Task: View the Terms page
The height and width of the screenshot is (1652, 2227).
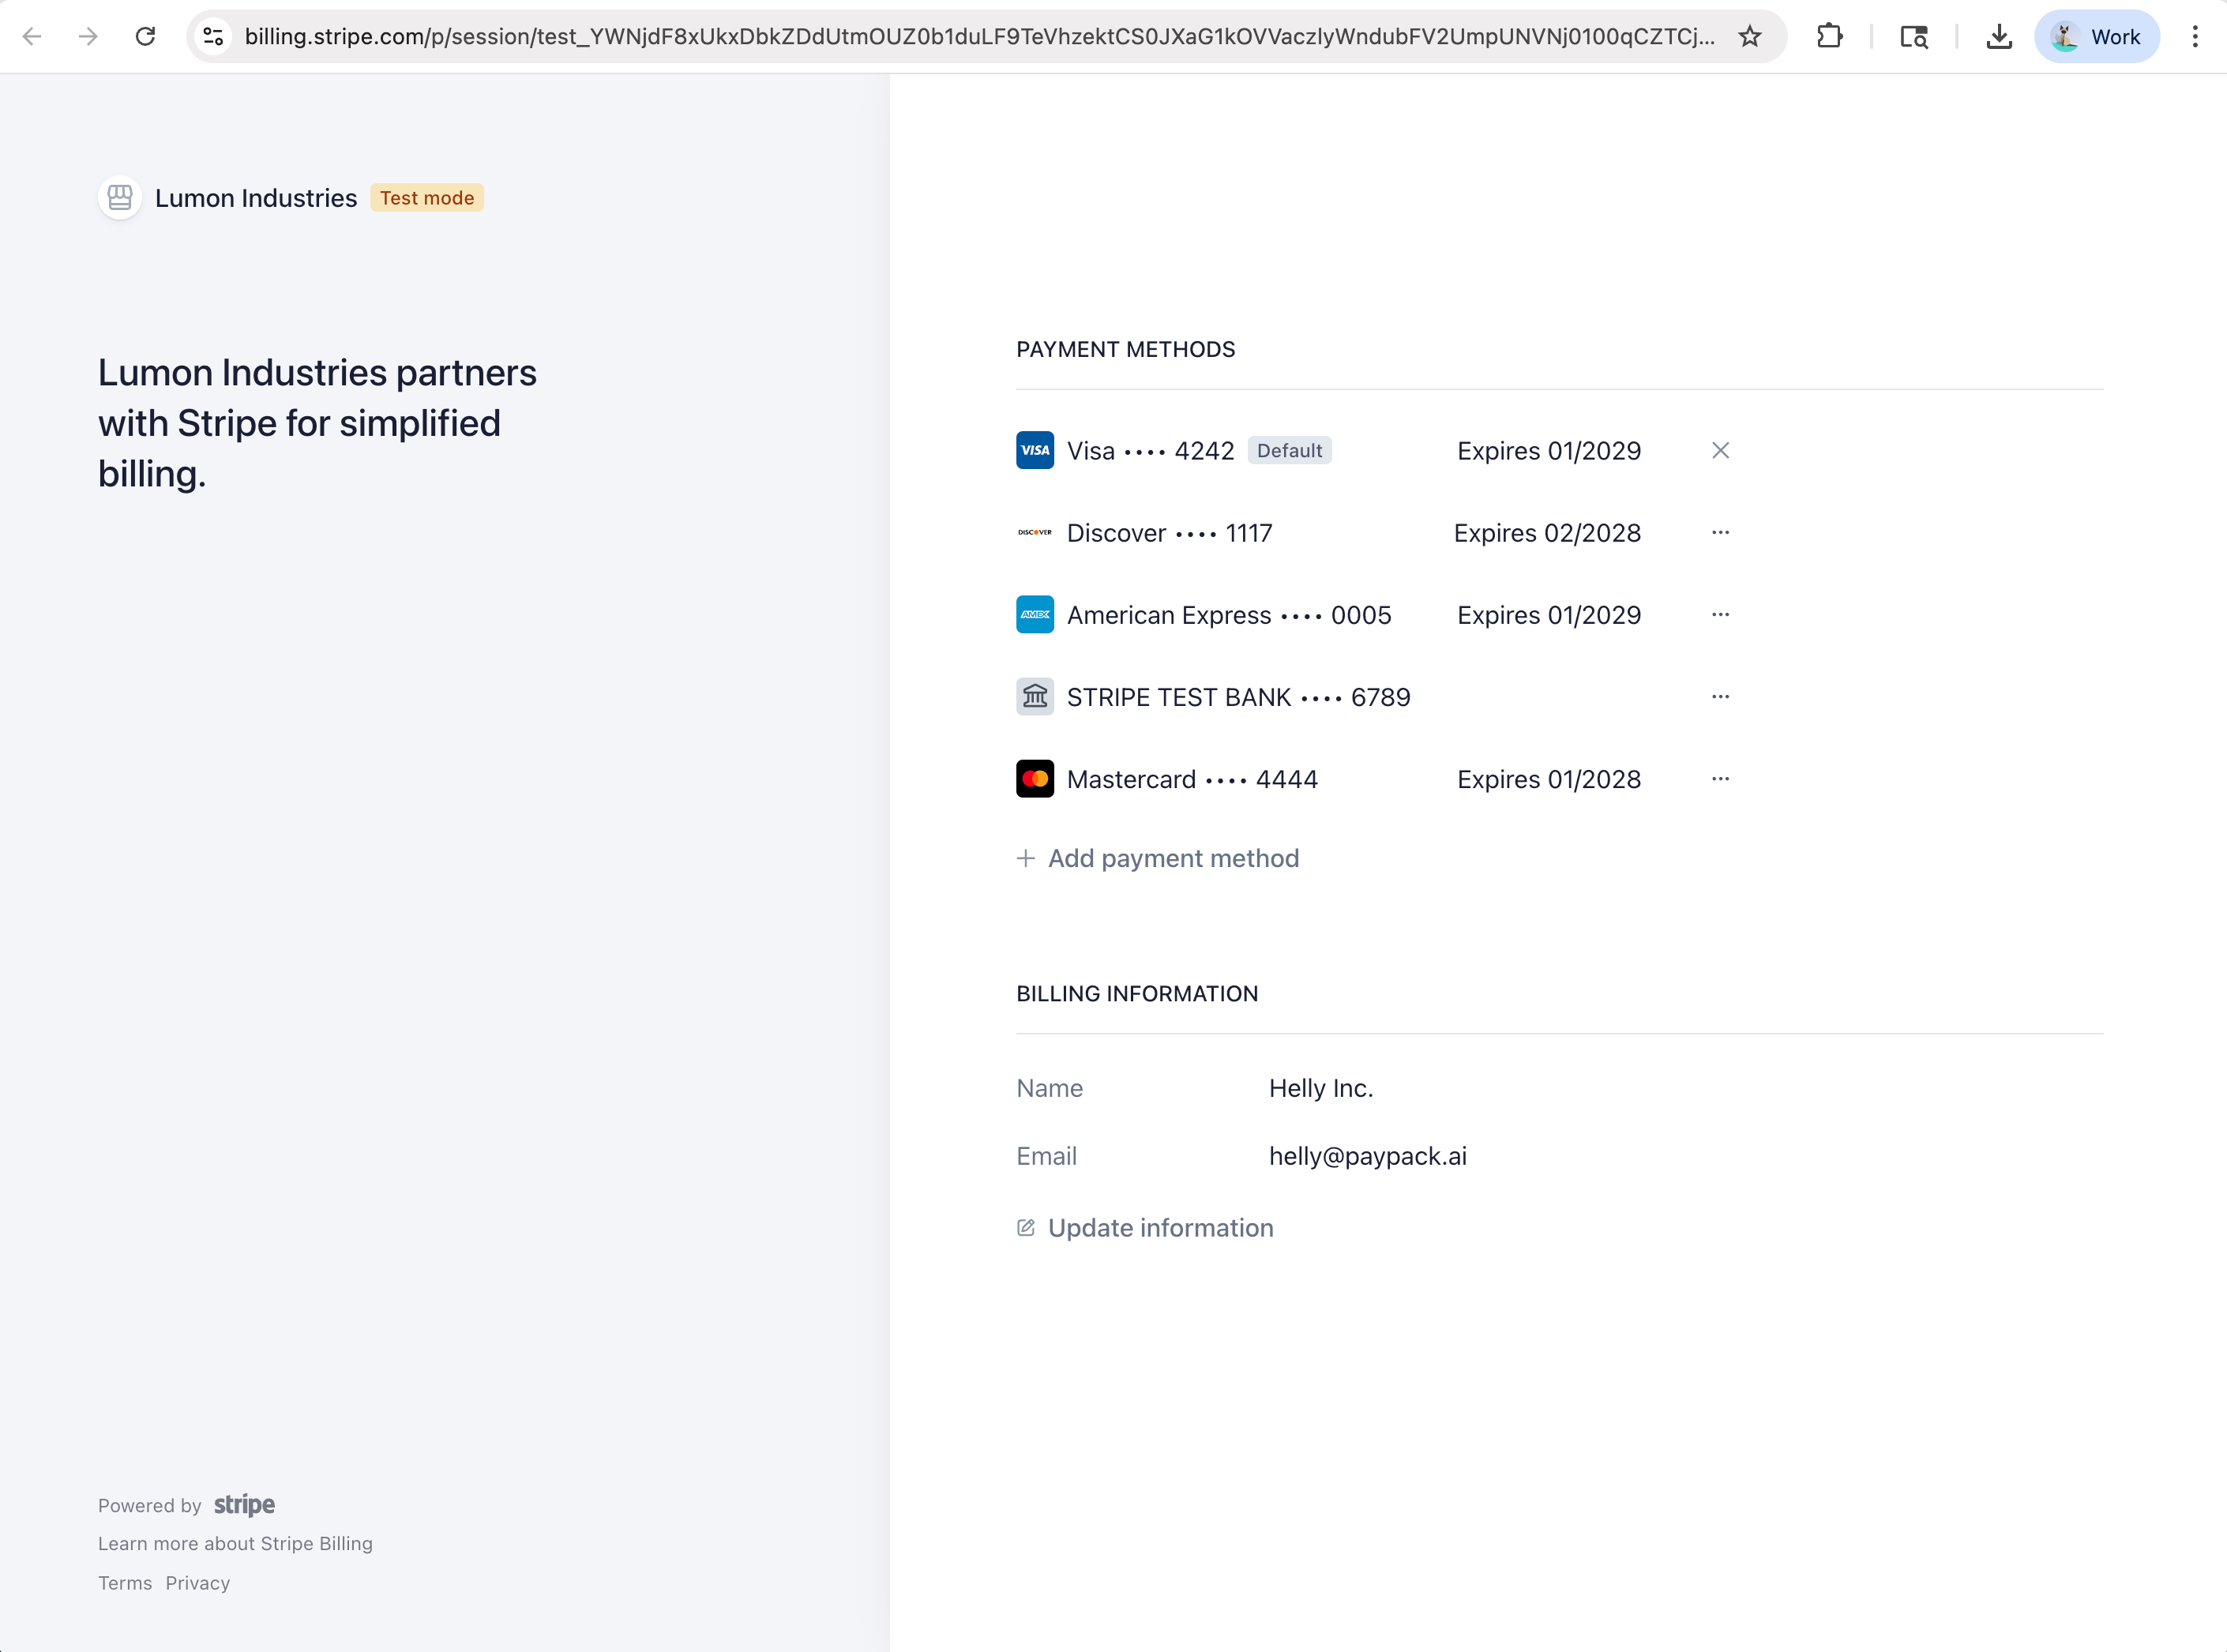Action: 124,1583
